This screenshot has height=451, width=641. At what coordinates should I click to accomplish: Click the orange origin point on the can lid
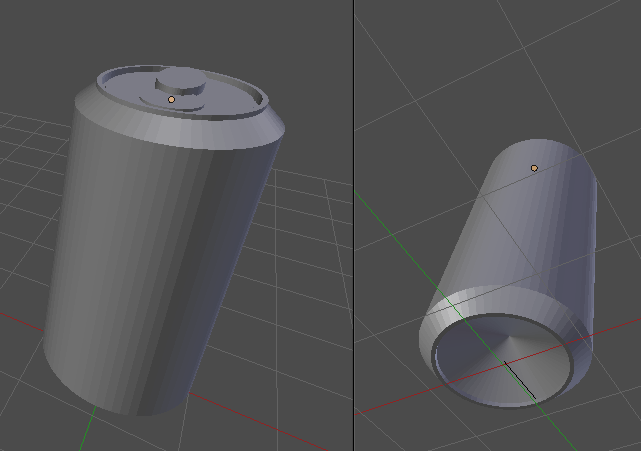[172, 99]
